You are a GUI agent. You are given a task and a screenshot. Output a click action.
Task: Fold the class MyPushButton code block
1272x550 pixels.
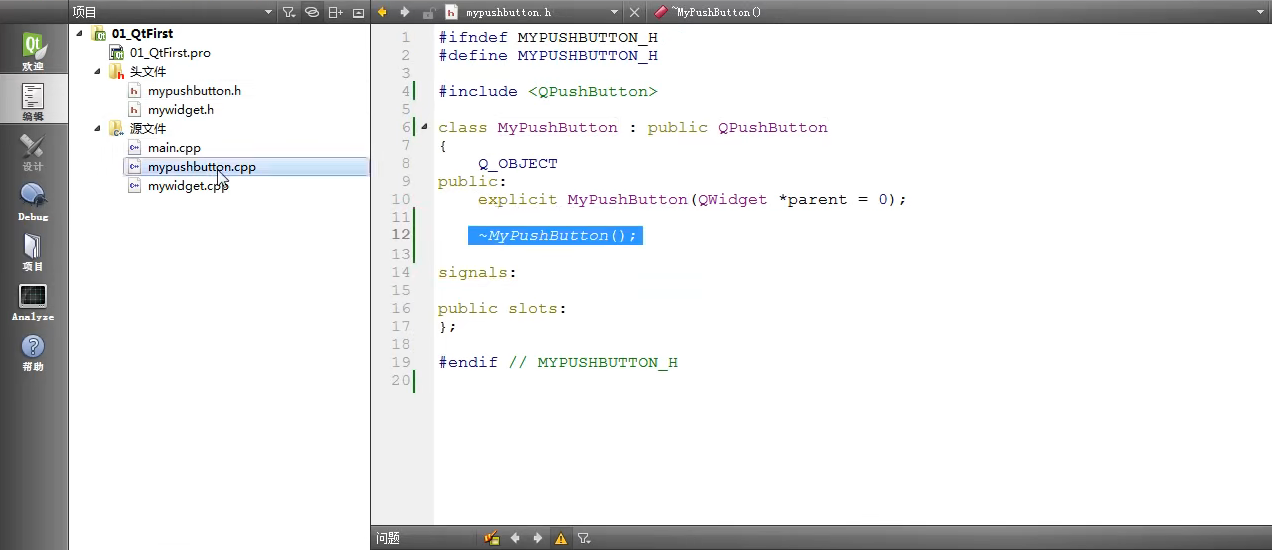(423, 127)
